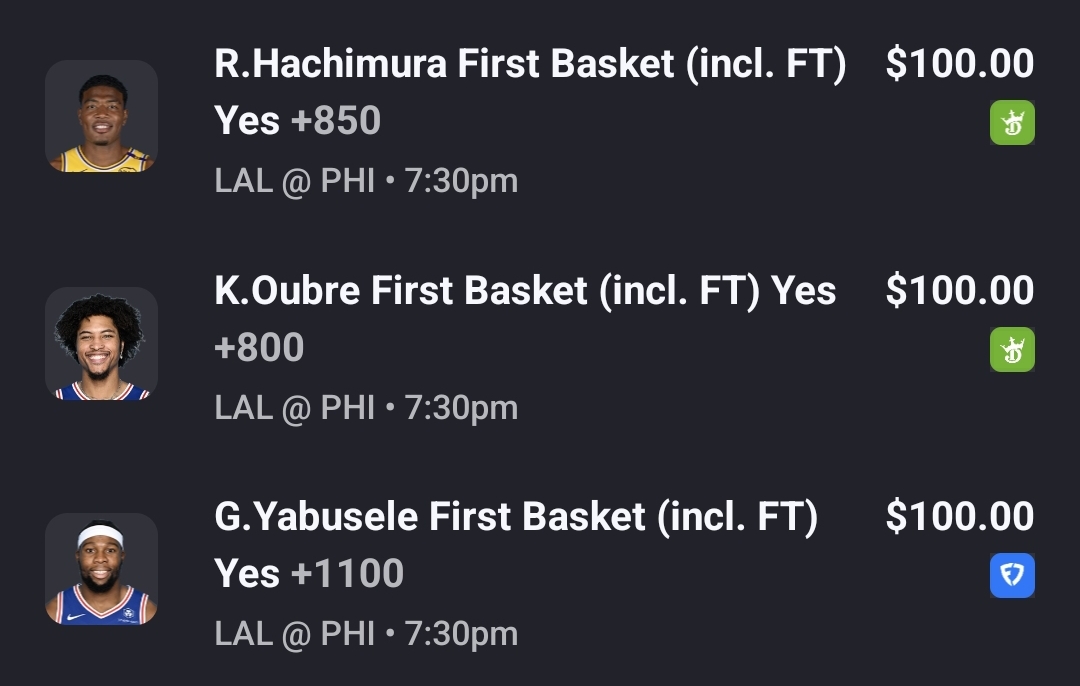
Task: Click the $100.00 stake on the Oubre bet
Action: click(959, 291)
